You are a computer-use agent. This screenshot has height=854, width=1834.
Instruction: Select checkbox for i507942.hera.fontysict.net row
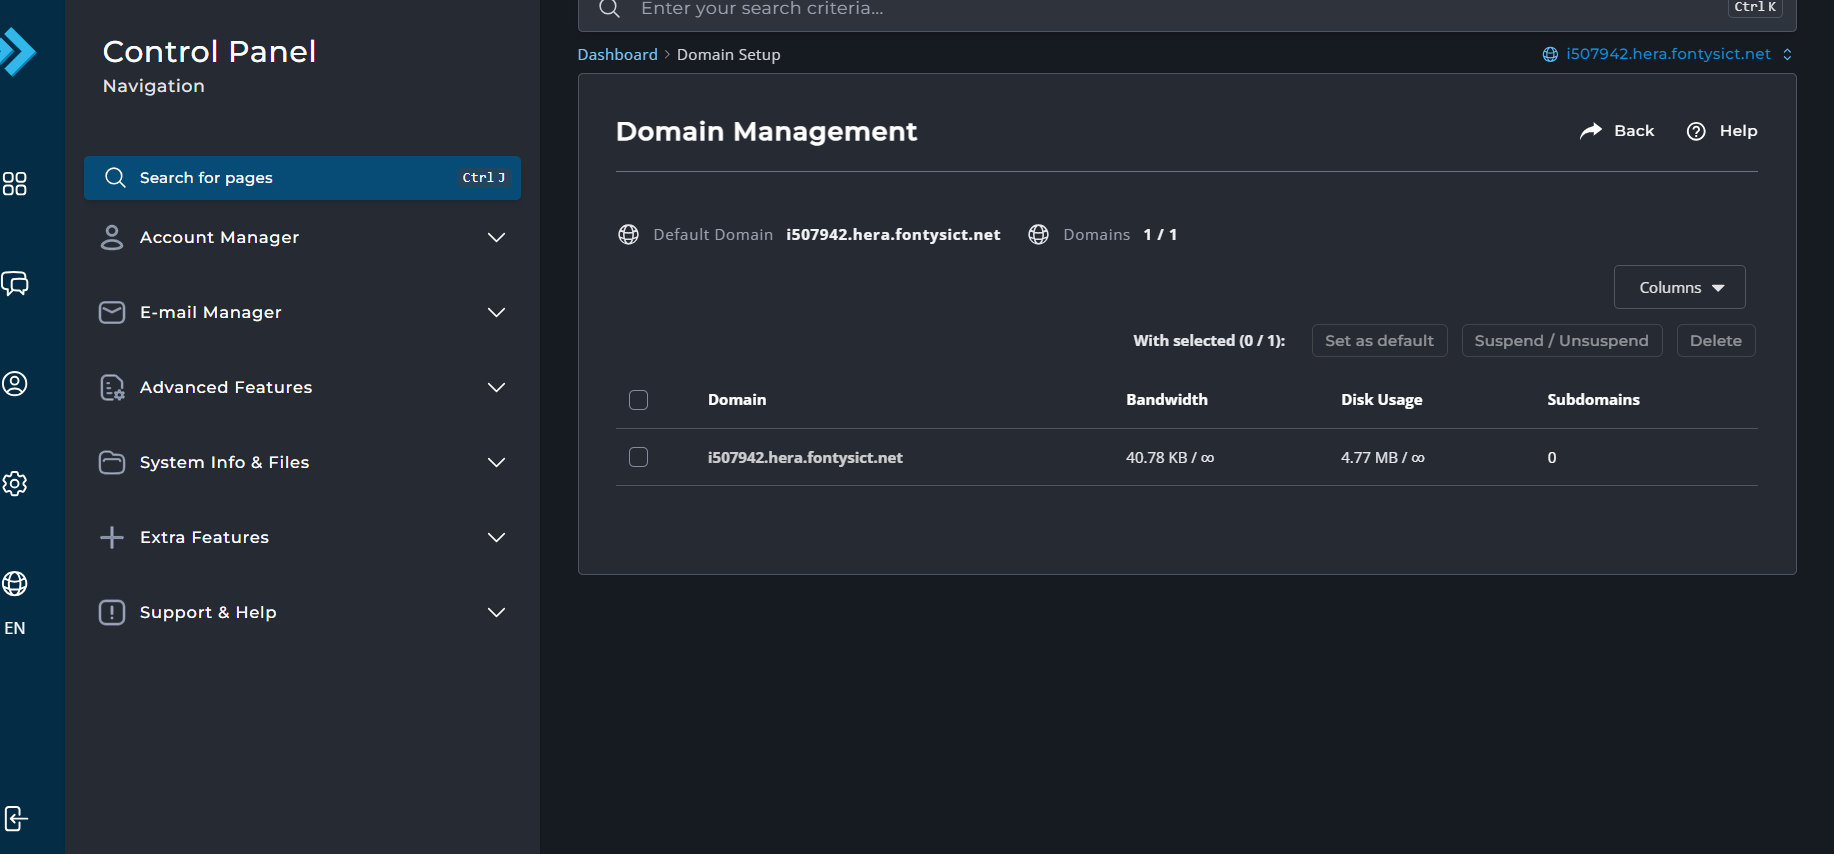click(x=638, y=457)
